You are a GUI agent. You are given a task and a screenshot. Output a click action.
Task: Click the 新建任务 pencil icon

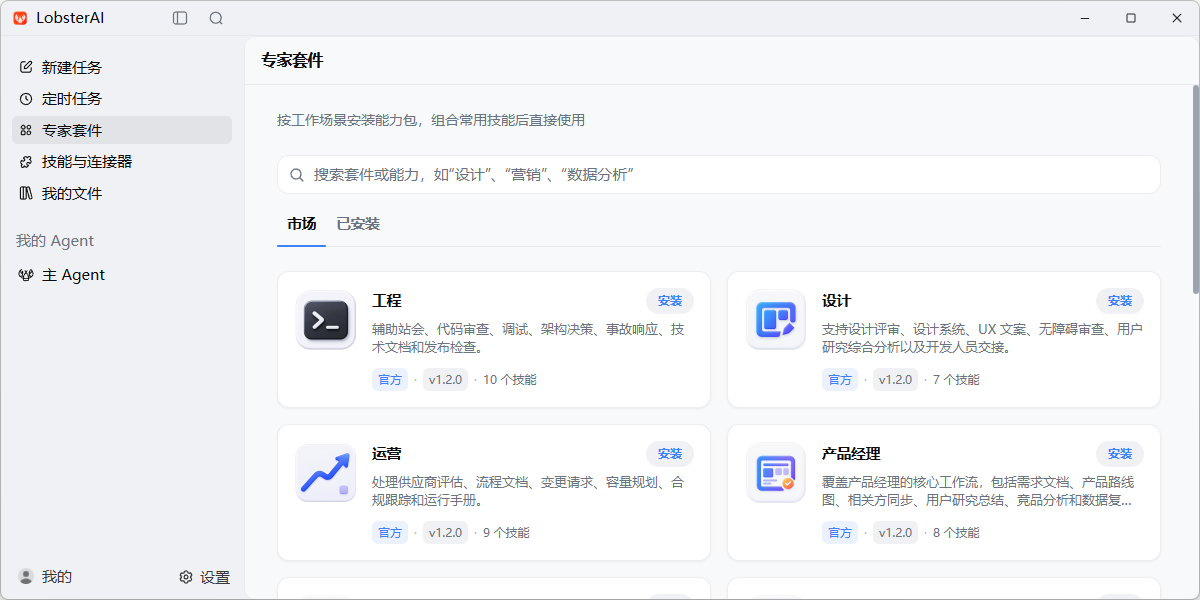26,67
